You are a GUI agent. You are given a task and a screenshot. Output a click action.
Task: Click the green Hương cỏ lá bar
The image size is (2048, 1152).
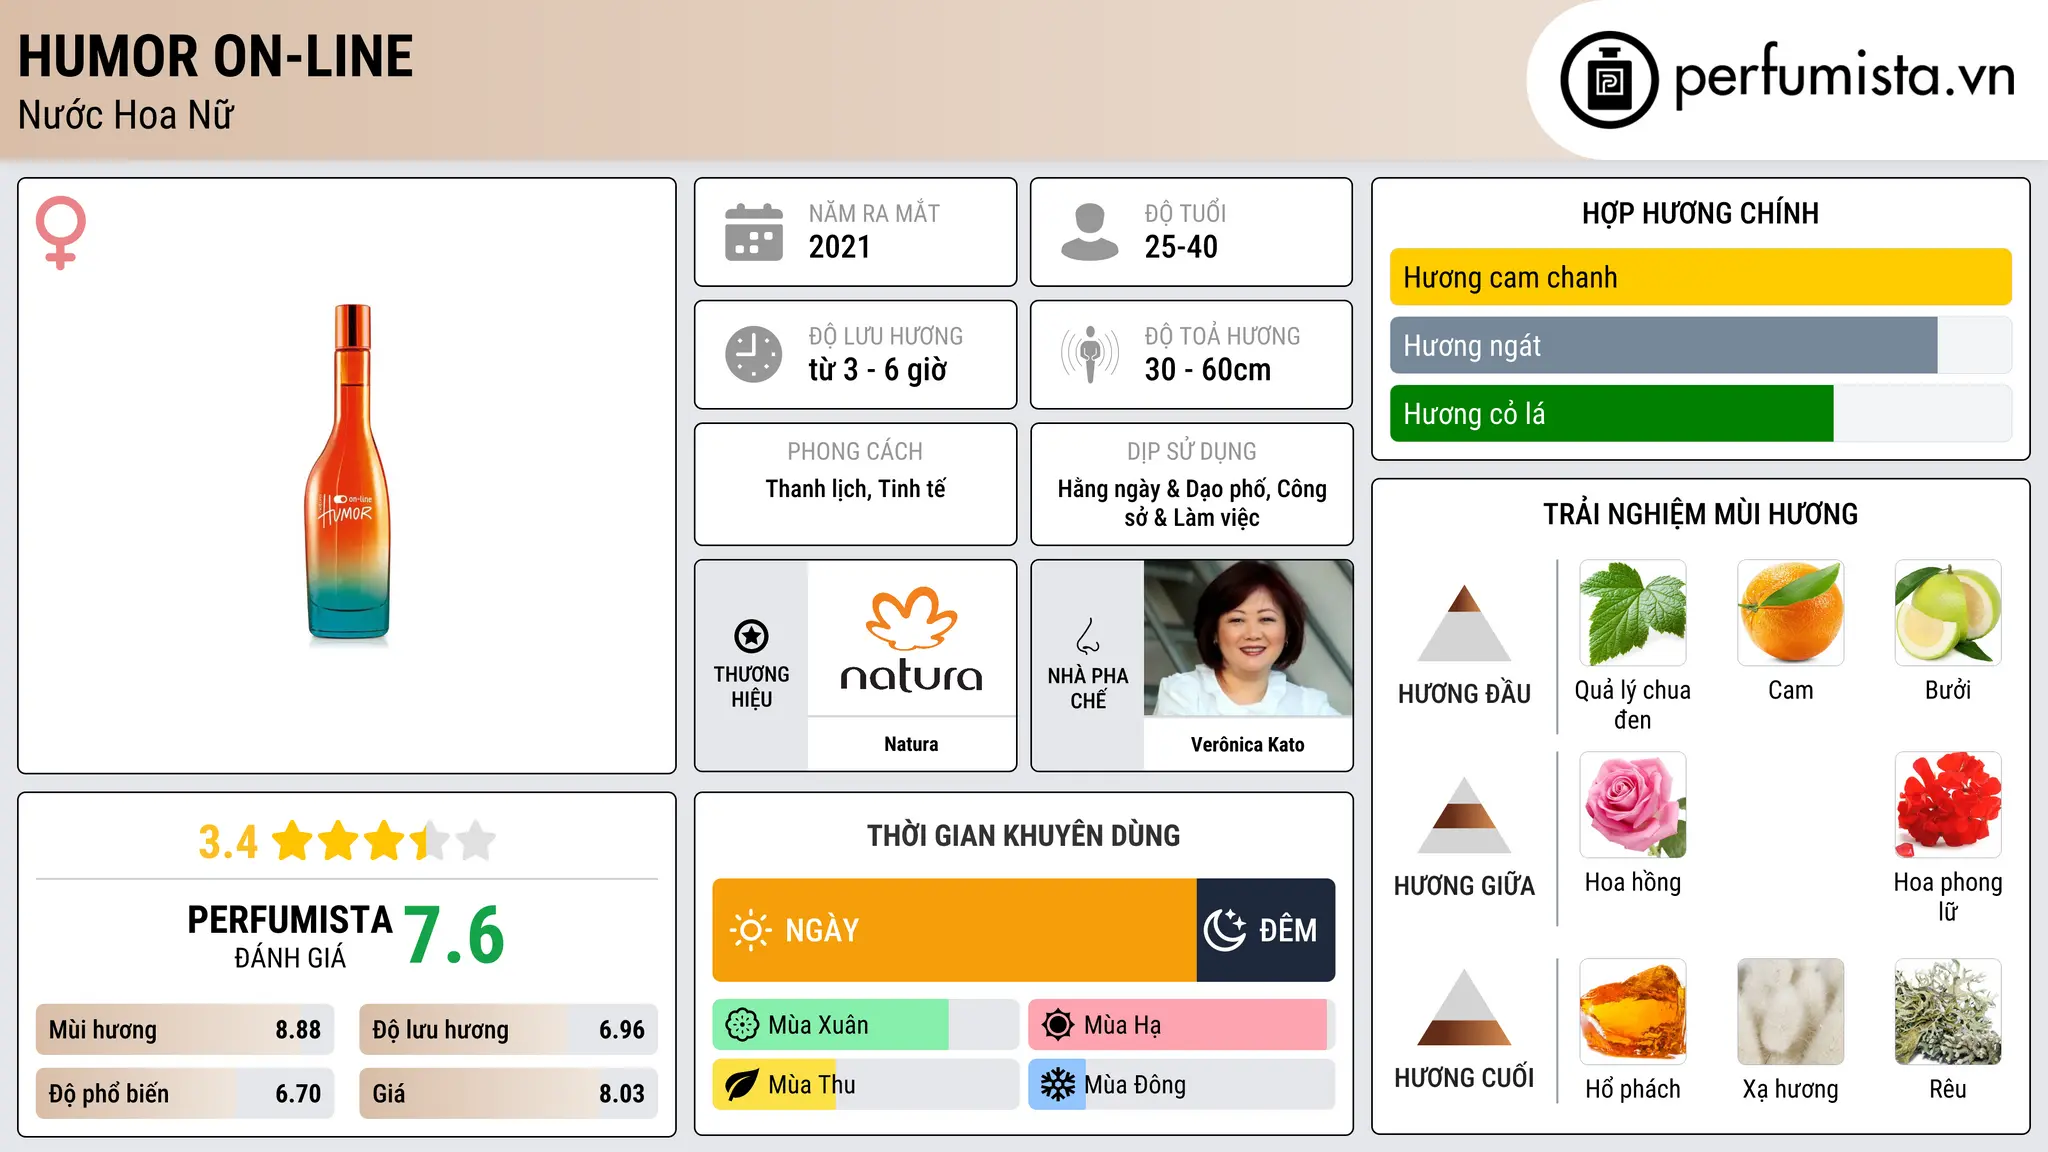pyautogui.click(x=1700, y=413)
